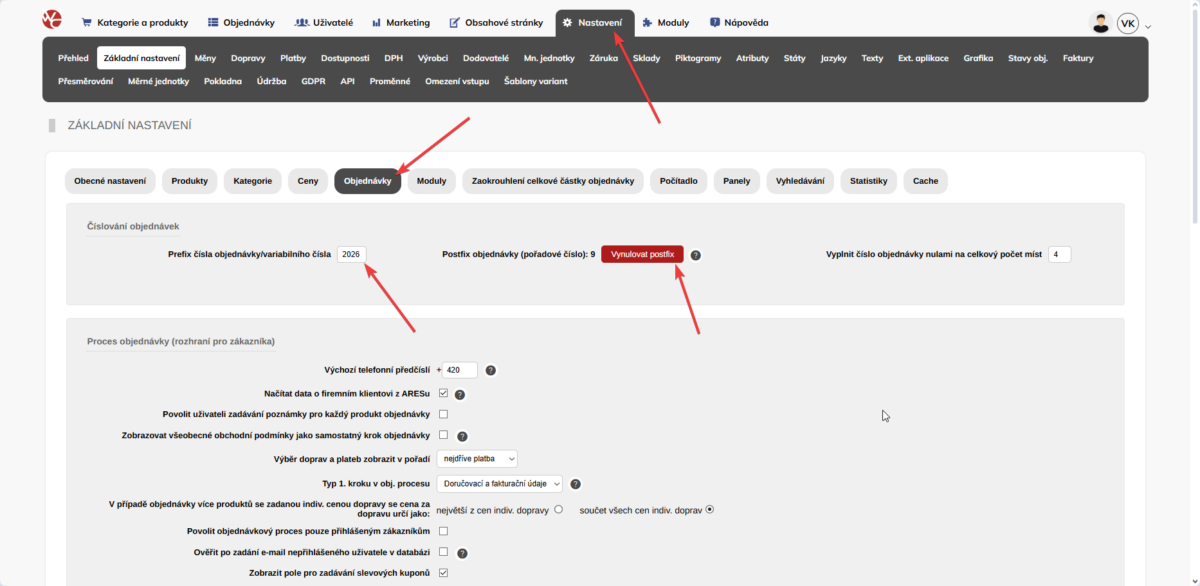
Task: Expand the chevron next to the VK avatar
Action: click(x=1148, y=25)
